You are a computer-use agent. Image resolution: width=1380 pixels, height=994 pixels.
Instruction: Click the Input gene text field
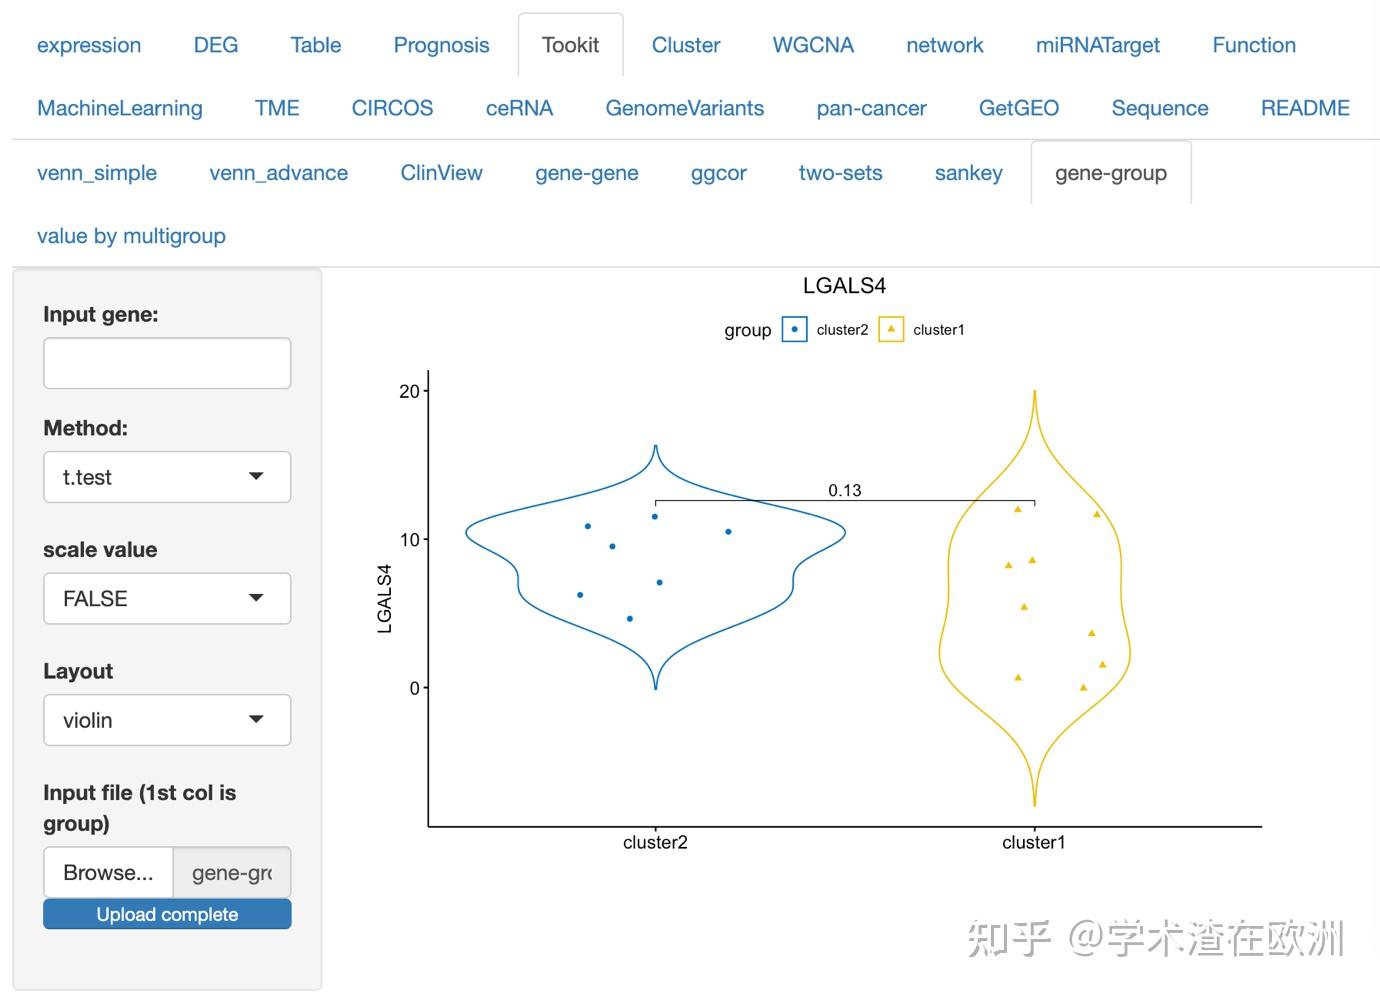pos(167,363)
